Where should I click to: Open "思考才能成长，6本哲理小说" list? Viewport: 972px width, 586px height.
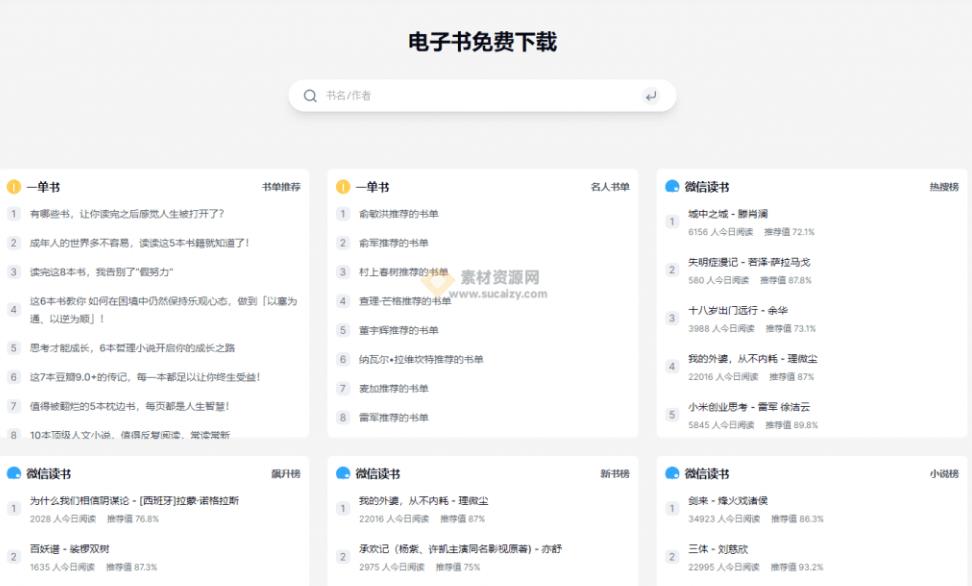coord(132,348)
